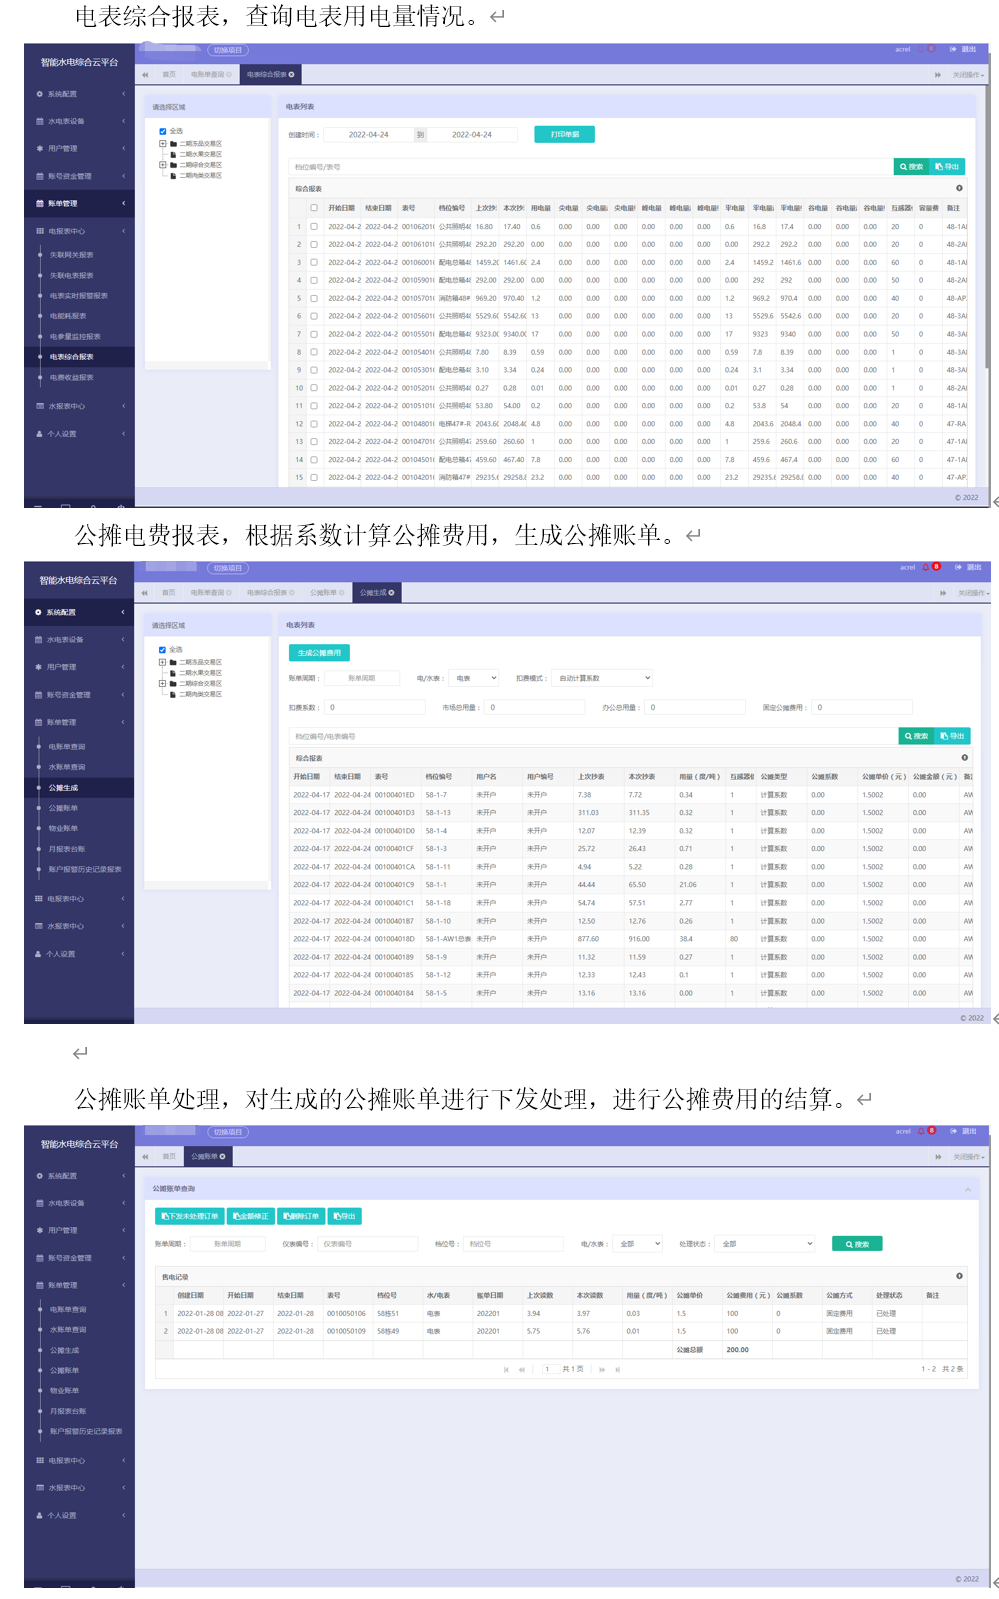Open 水电表设备 icon in 电表综合报表 screenshot sidebar
Image resolution: width=999 pixels, height=1599 pixels.
(39, 121)
